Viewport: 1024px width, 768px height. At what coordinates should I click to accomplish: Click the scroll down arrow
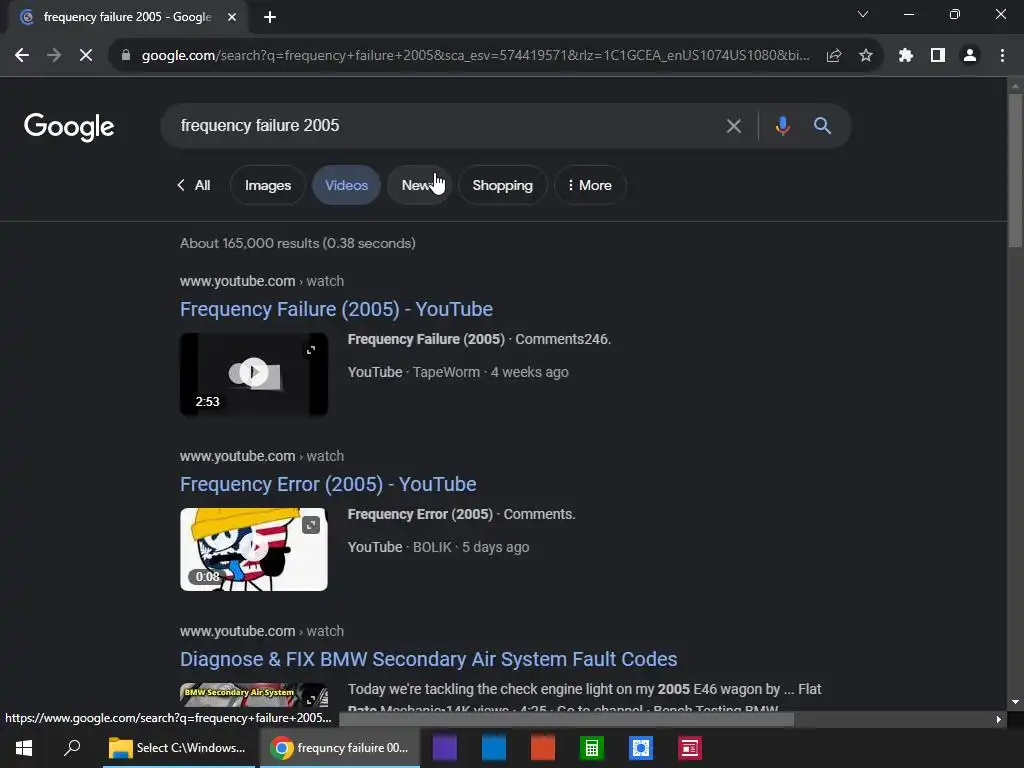1014,701
